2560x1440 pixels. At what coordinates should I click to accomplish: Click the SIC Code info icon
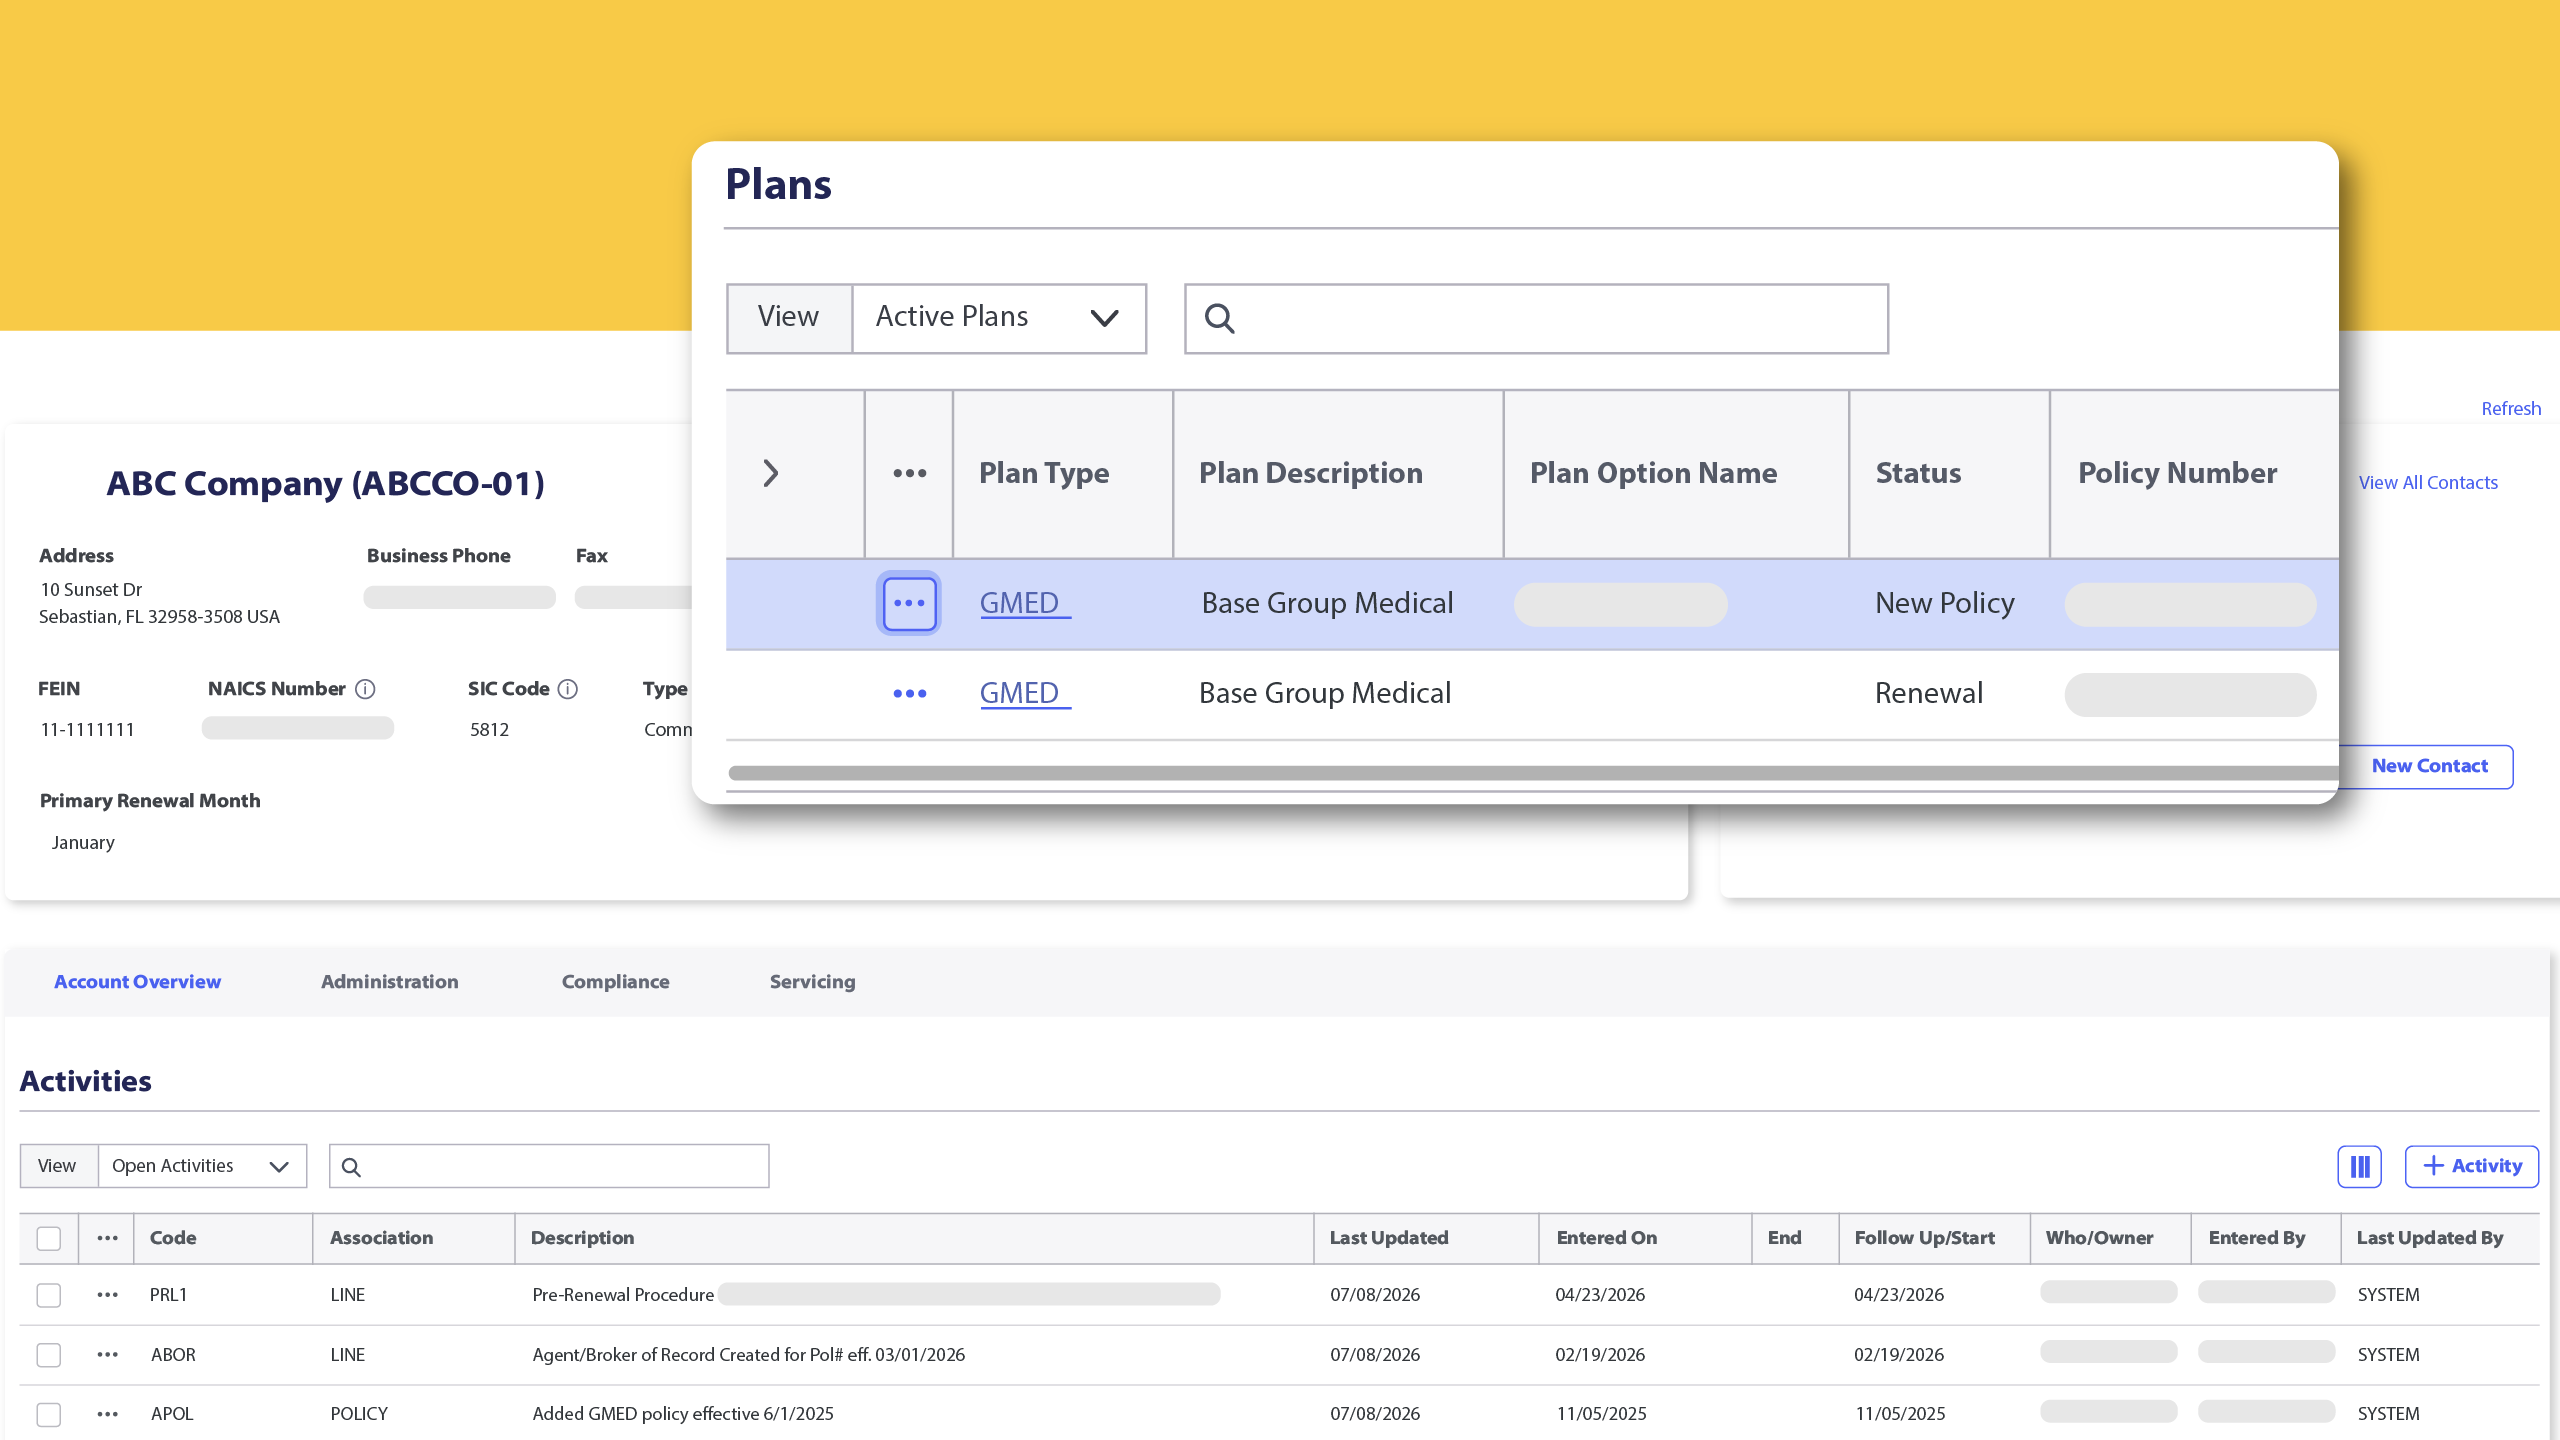(x=568, y=689)
